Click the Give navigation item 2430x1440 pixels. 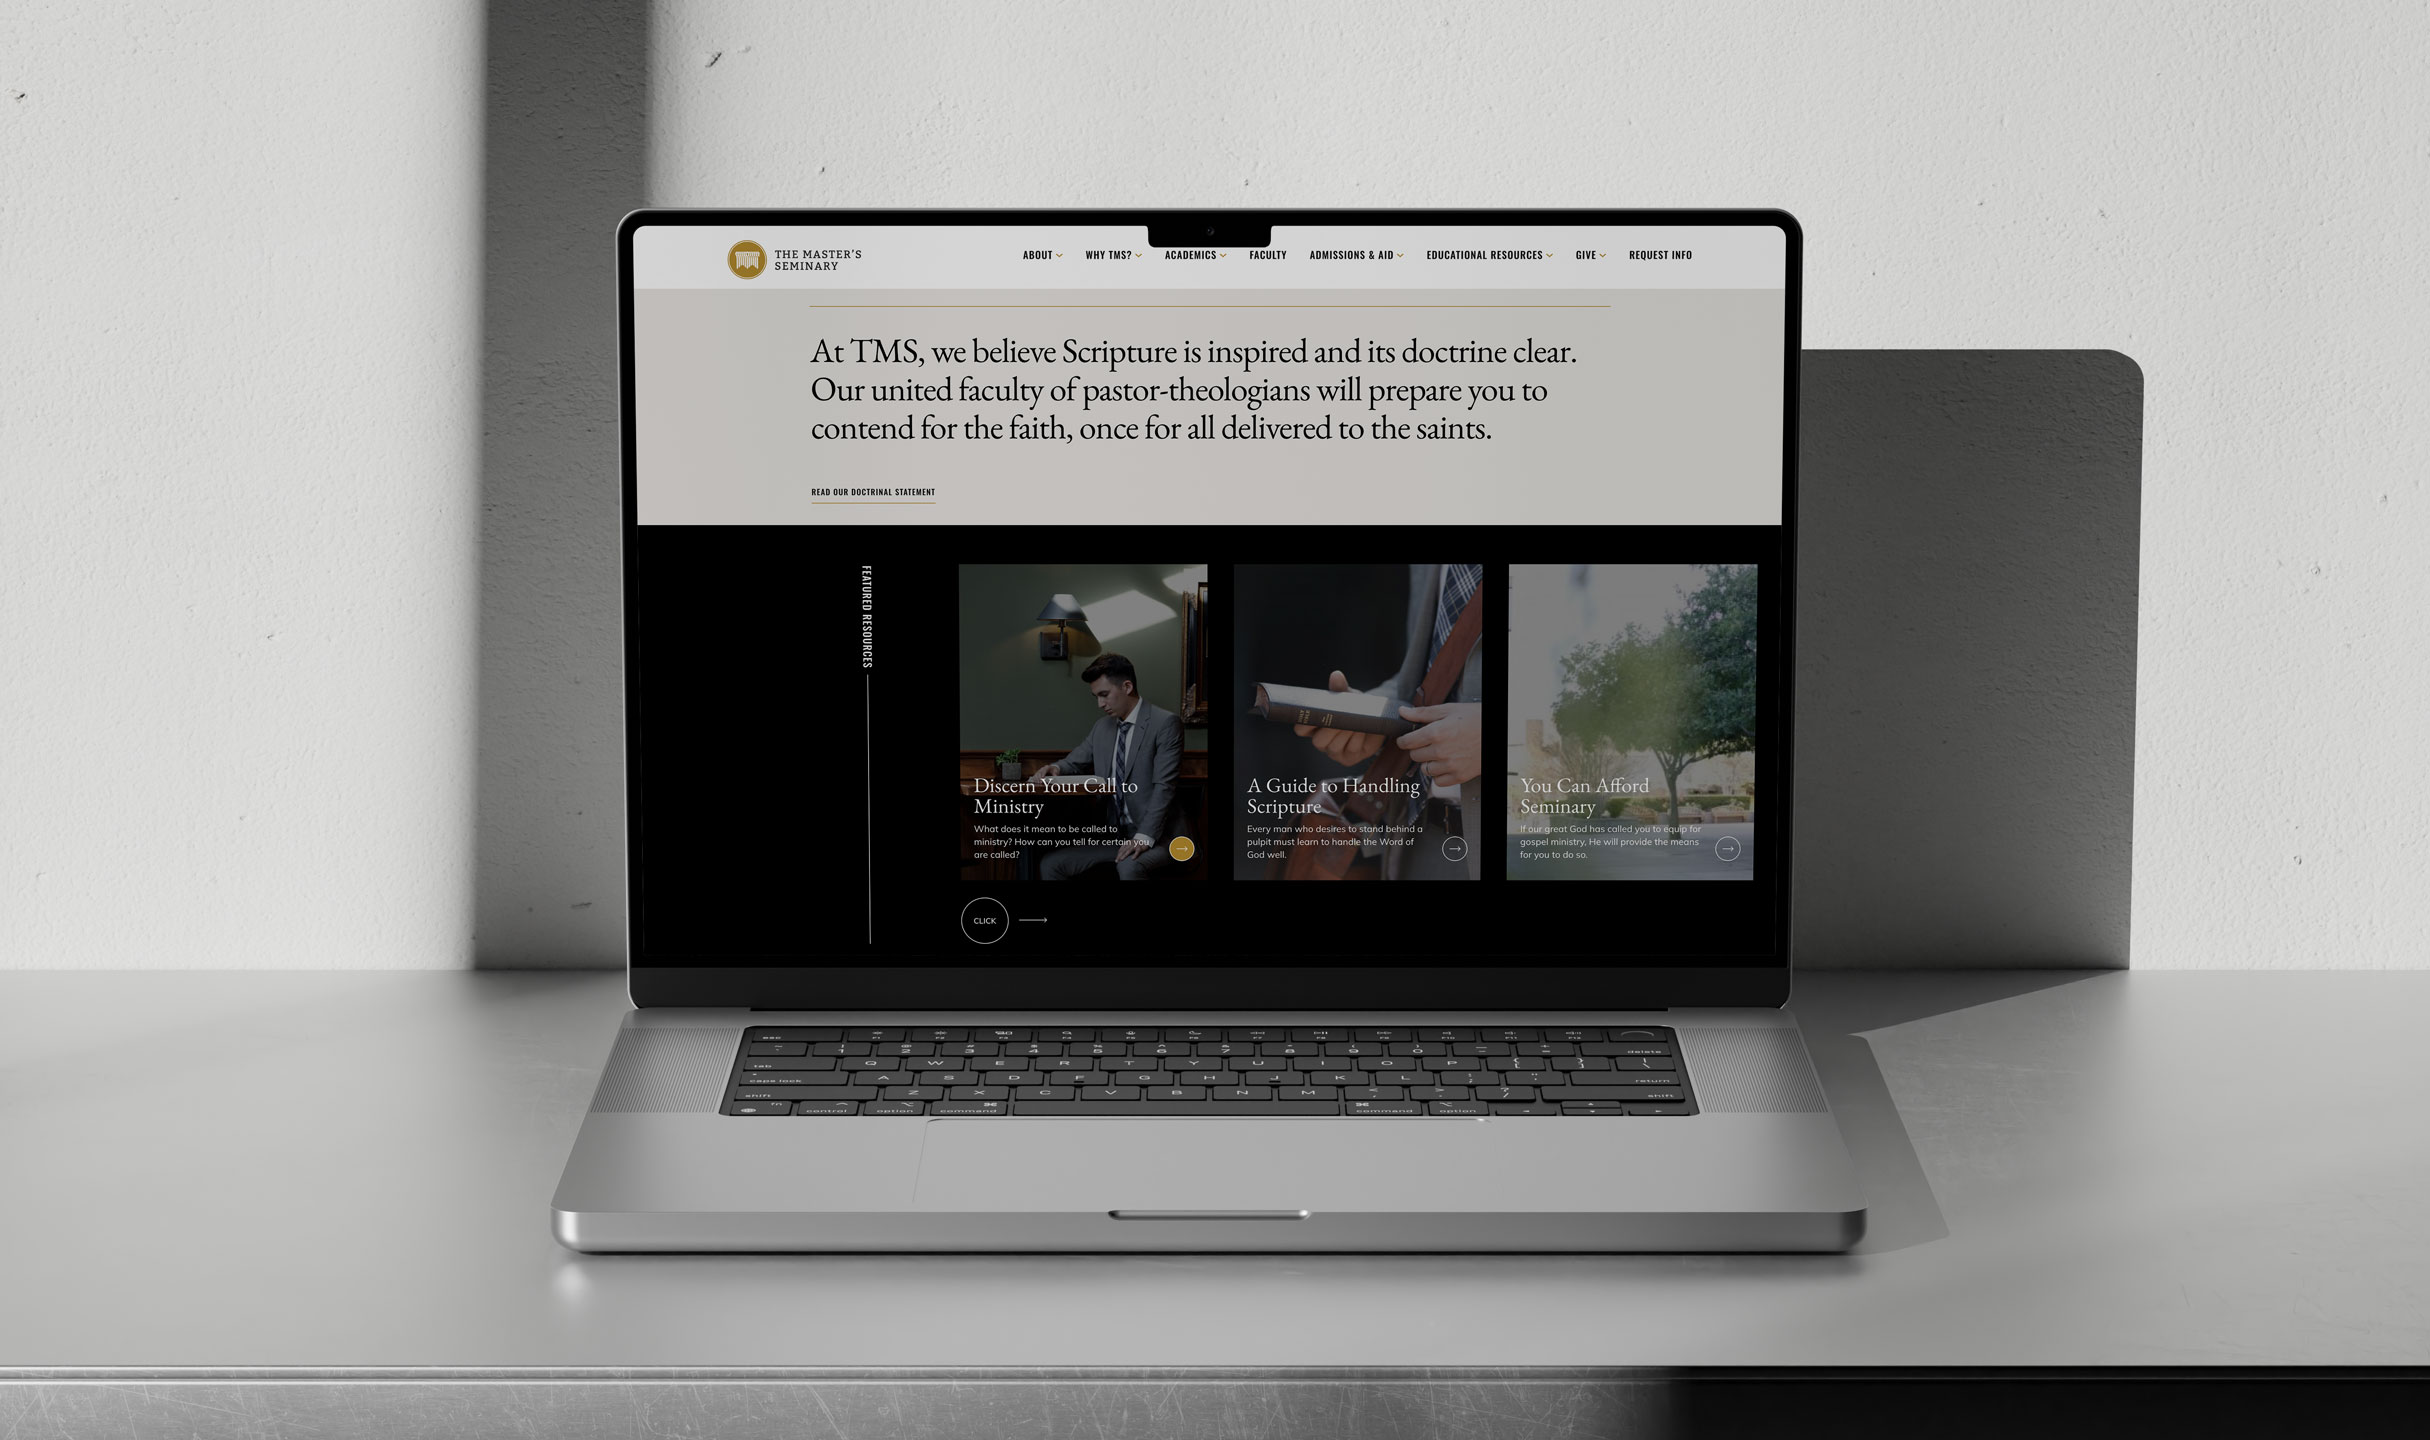coord(1585,255)
